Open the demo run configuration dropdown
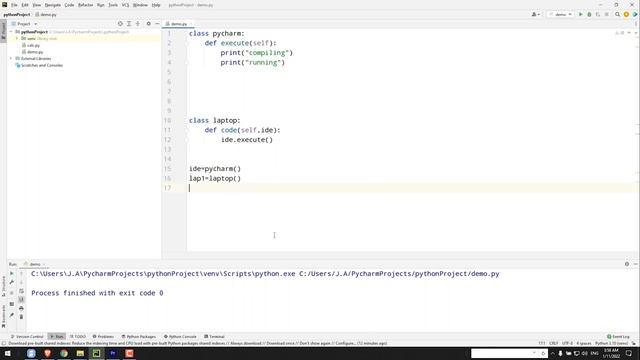The height and width of the screenshot is (360, 640). tap(561, 14)
